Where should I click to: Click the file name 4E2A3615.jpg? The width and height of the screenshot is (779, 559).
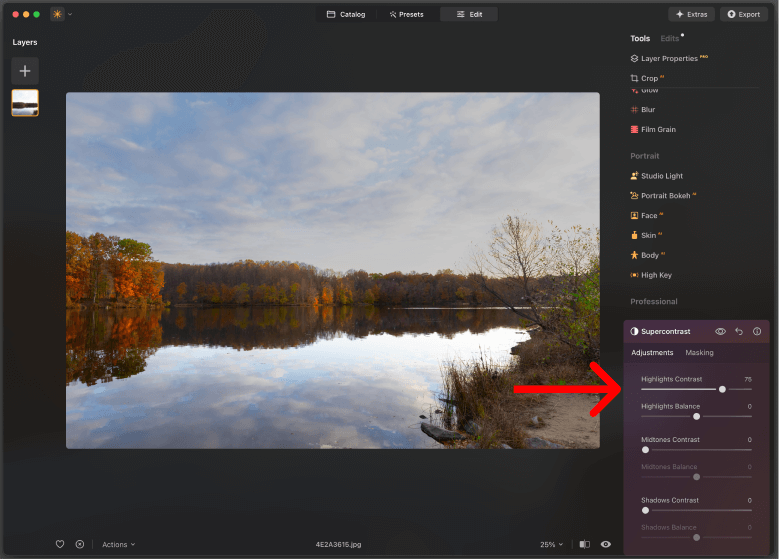point(338,545)
